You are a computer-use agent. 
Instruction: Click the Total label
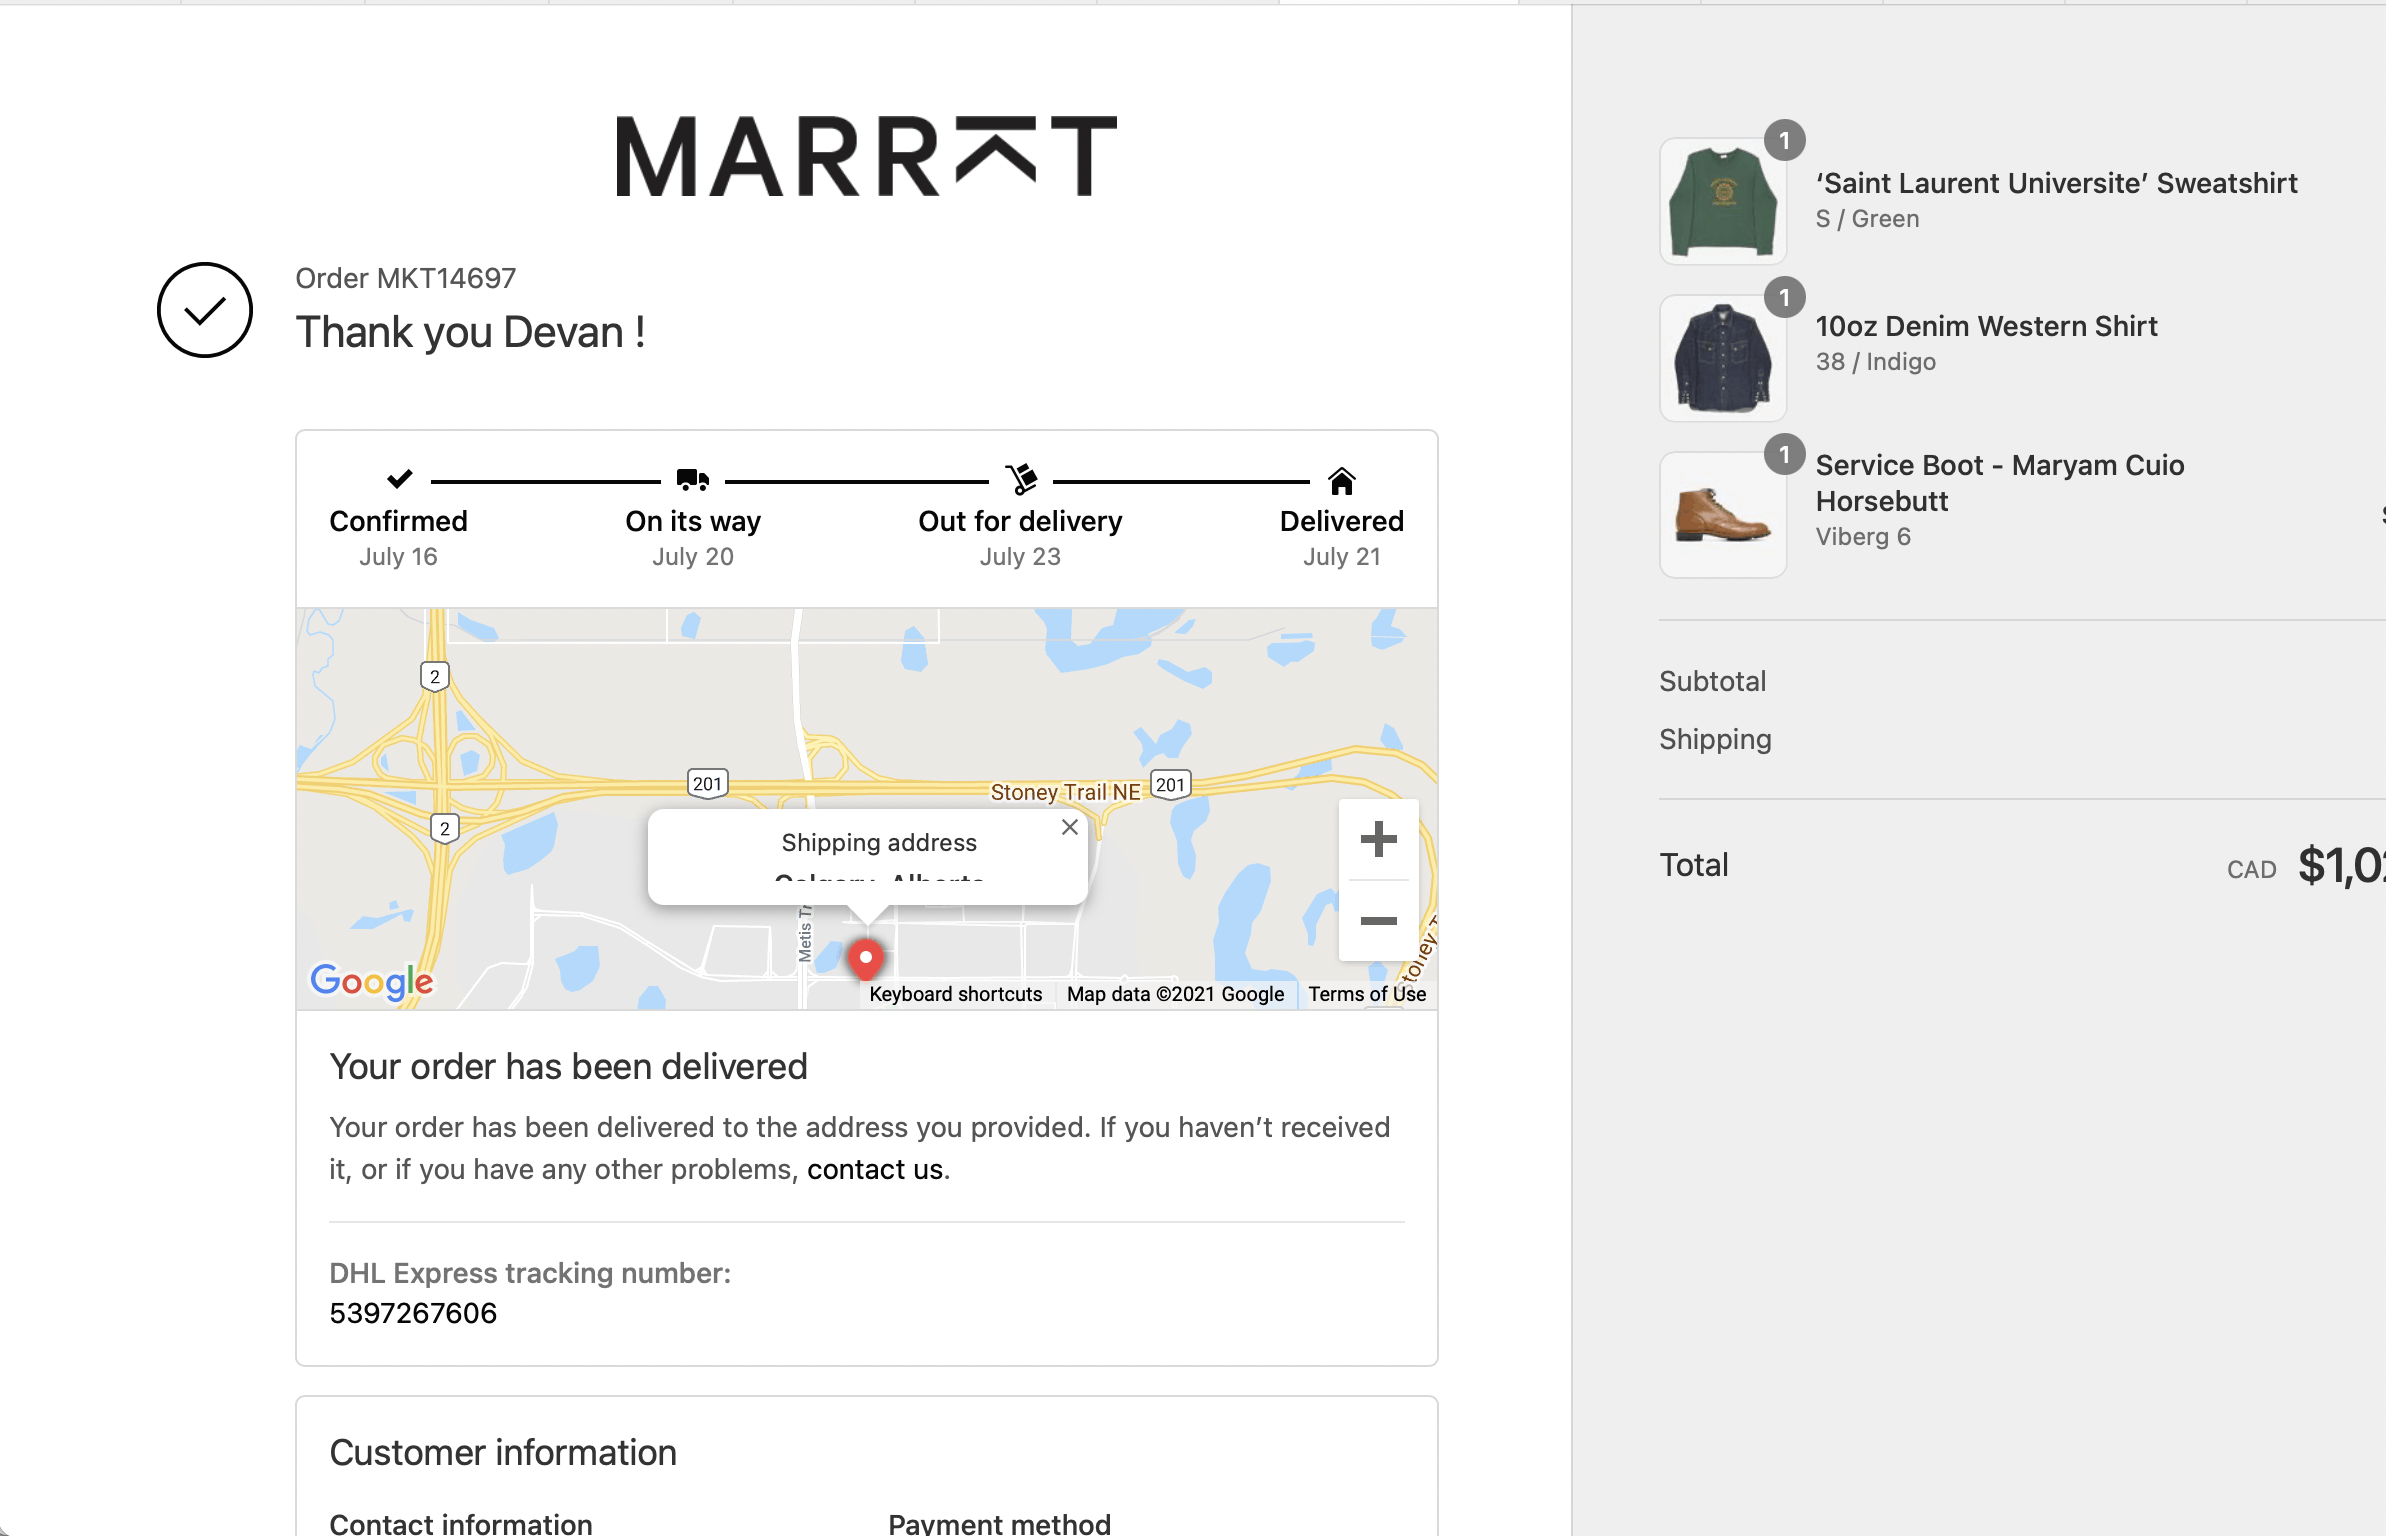(x=1694, y=865)
